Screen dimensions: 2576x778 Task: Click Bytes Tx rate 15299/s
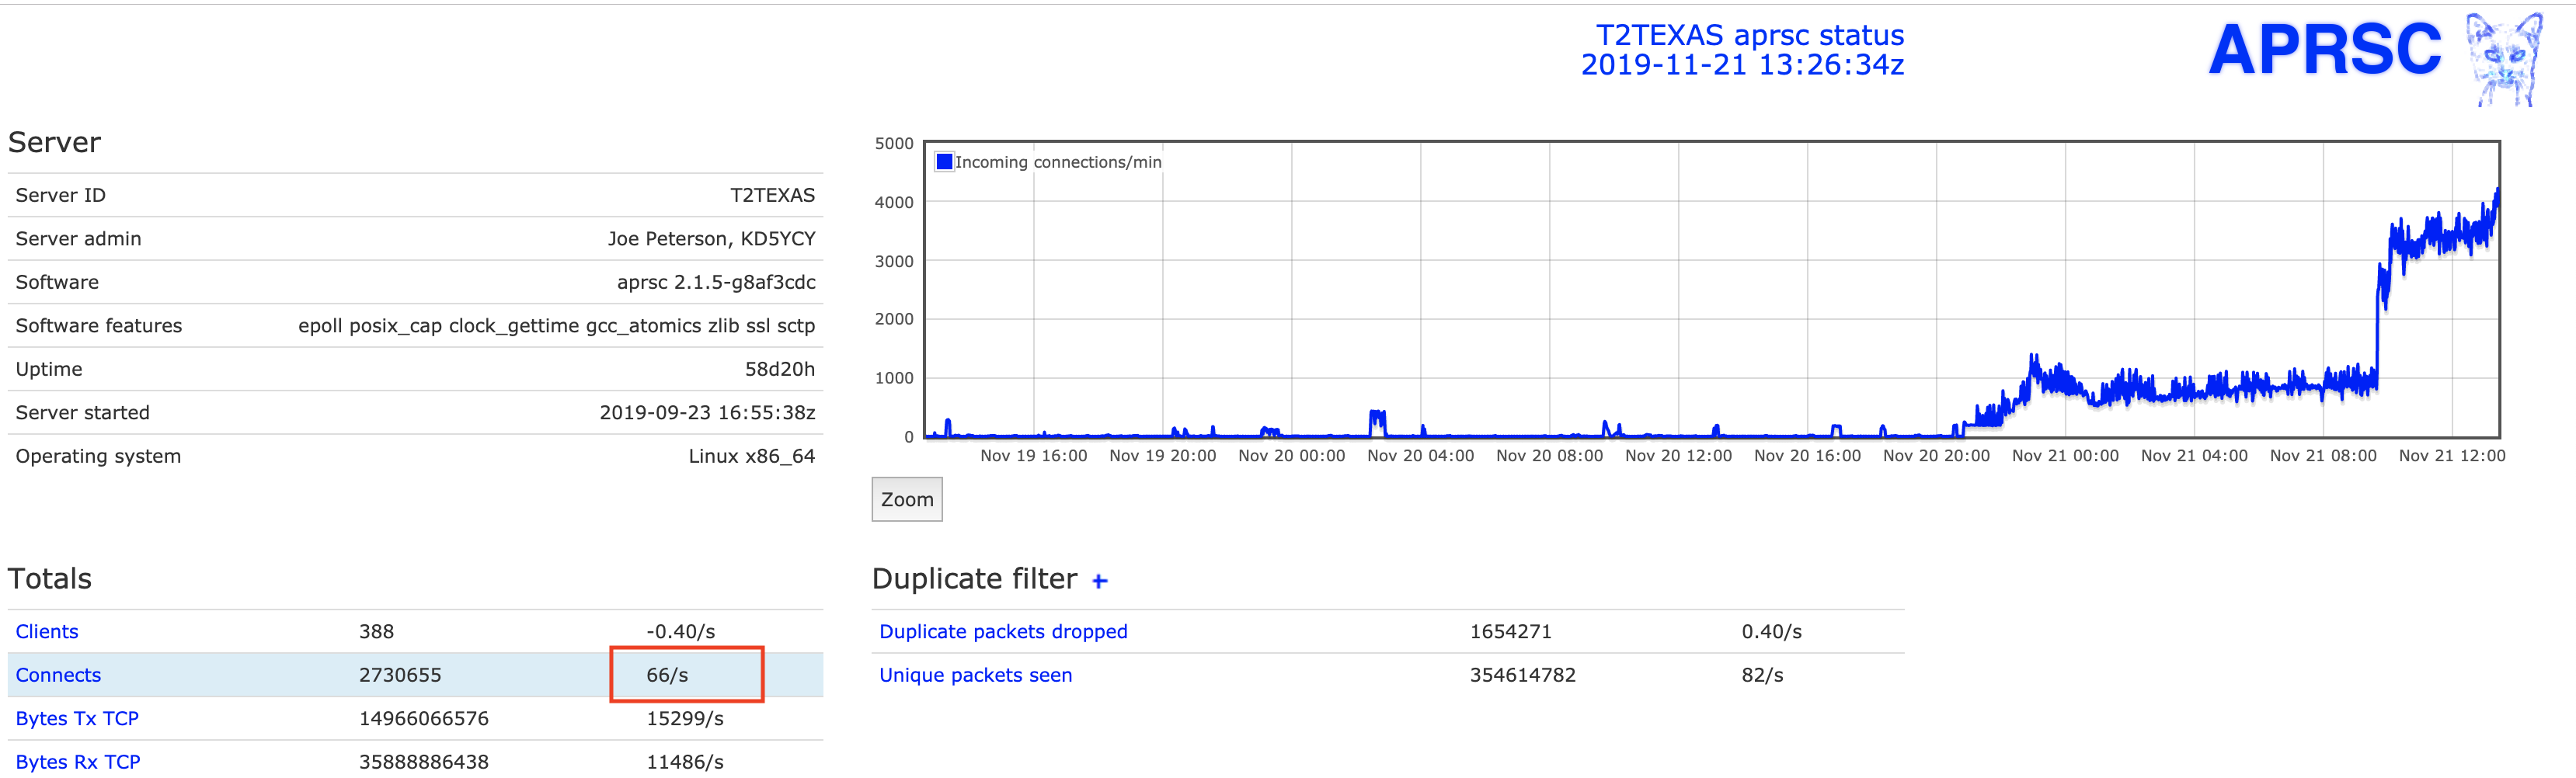(685, 718)
